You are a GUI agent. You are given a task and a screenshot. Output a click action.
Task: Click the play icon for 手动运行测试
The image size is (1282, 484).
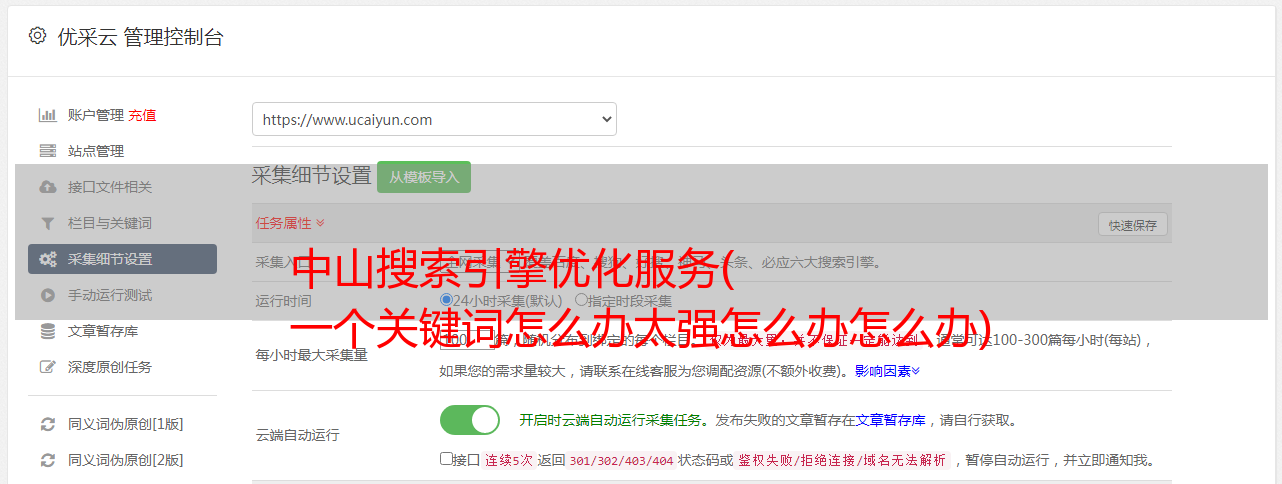pos(47,295)
